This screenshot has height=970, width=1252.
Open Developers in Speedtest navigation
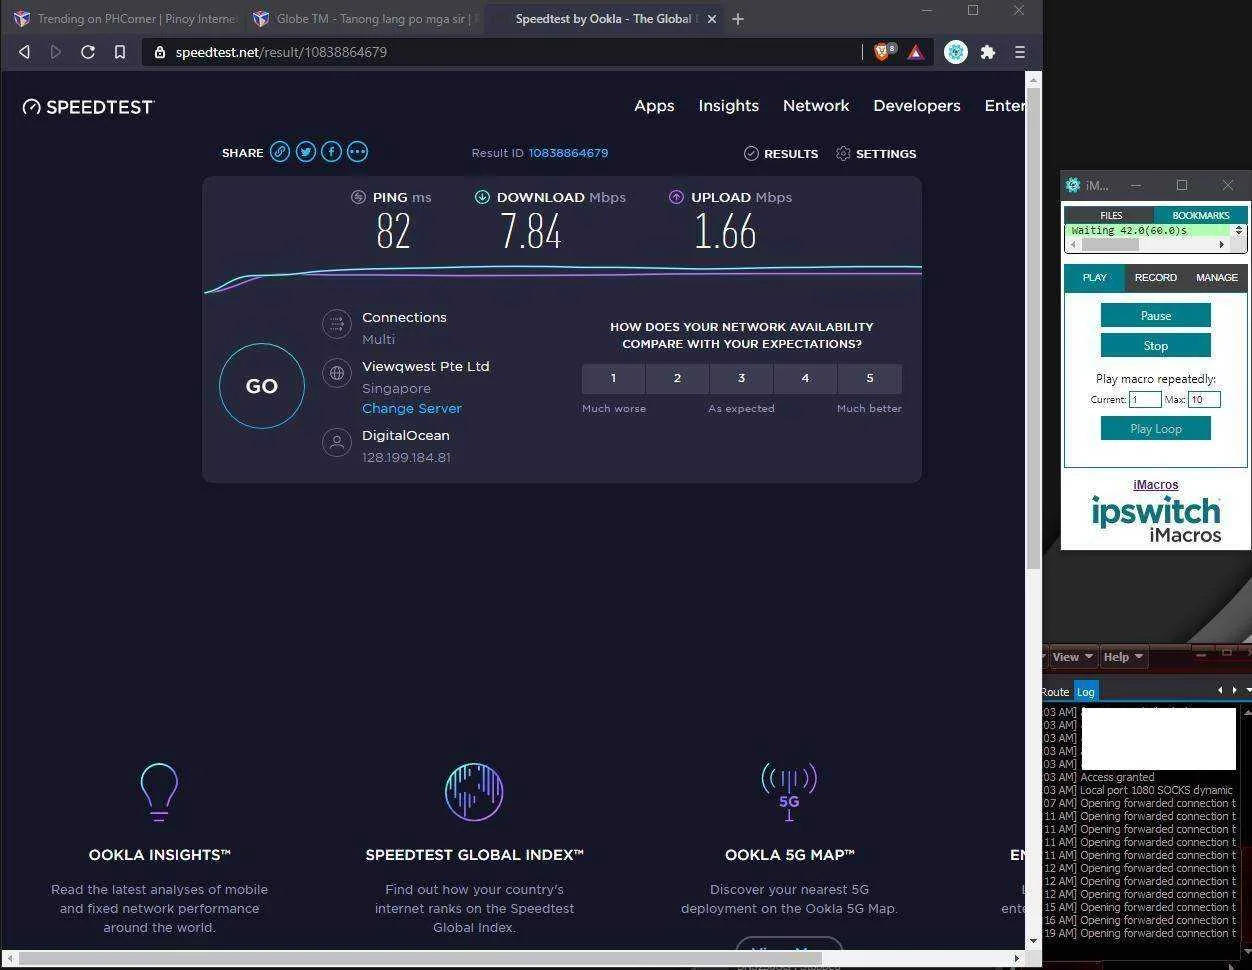click(x=917, y=106)
